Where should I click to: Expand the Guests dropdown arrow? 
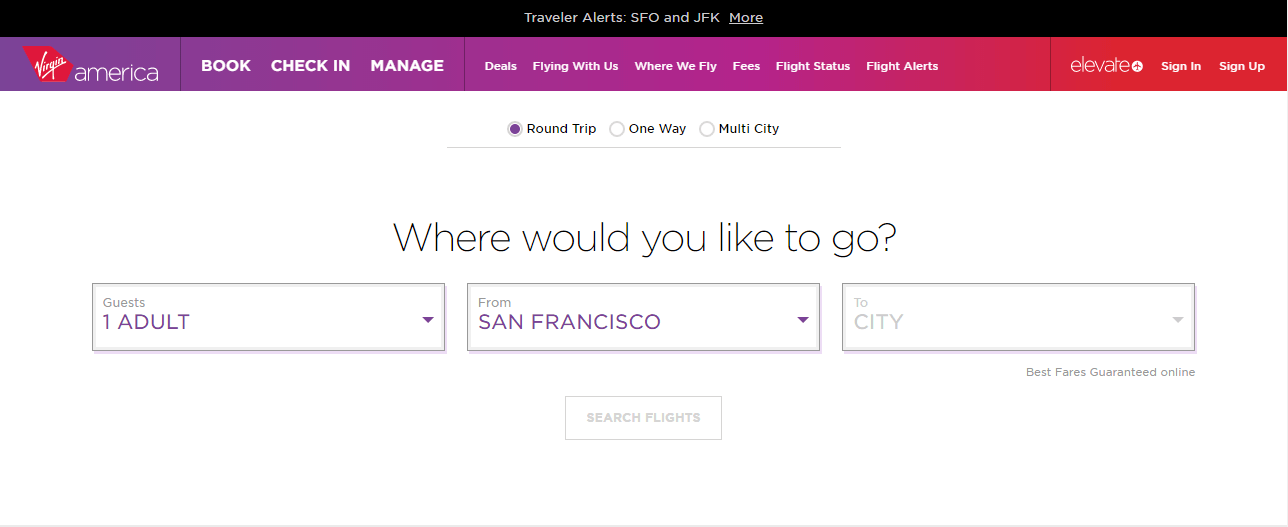(x=428, y=320)
